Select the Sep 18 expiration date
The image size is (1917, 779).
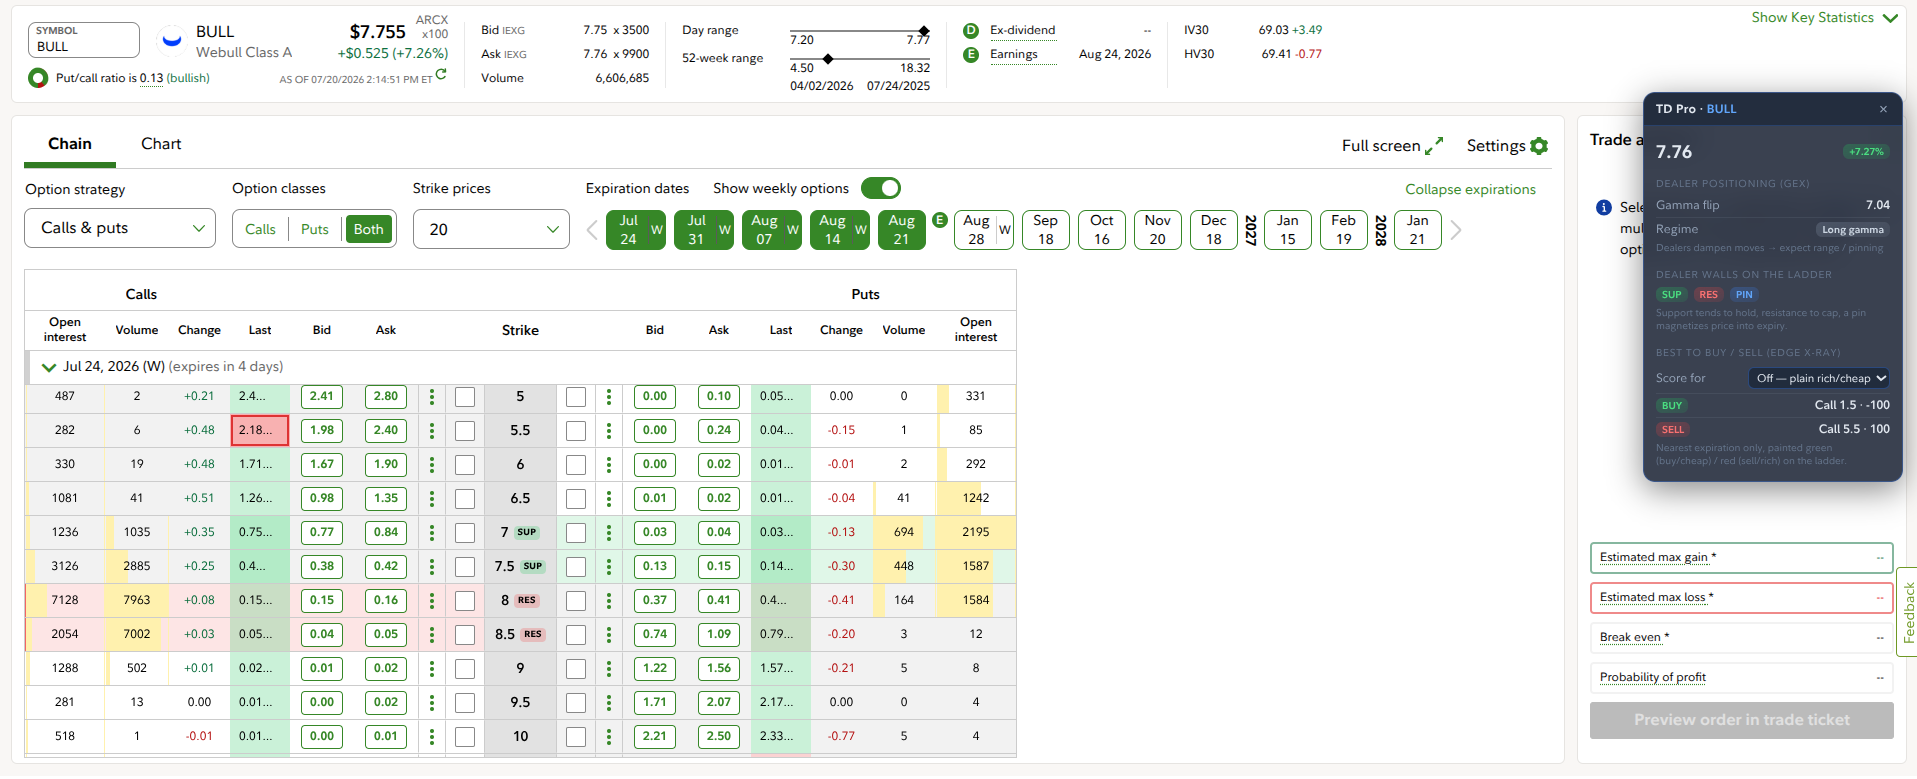tap(1045, 230)
